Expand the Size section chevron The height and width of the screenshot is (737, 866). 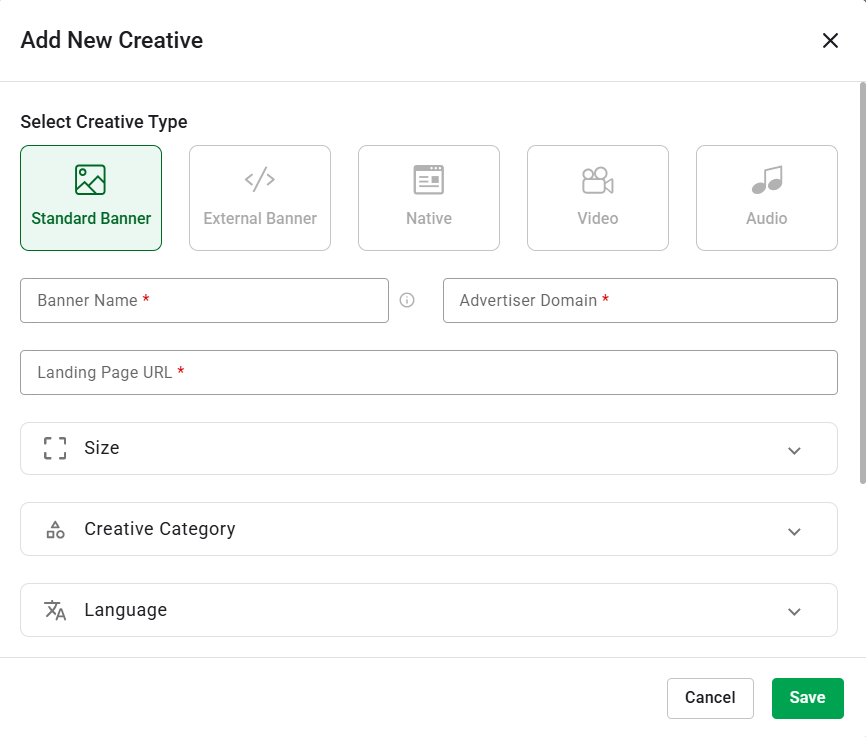coord(794,450)
